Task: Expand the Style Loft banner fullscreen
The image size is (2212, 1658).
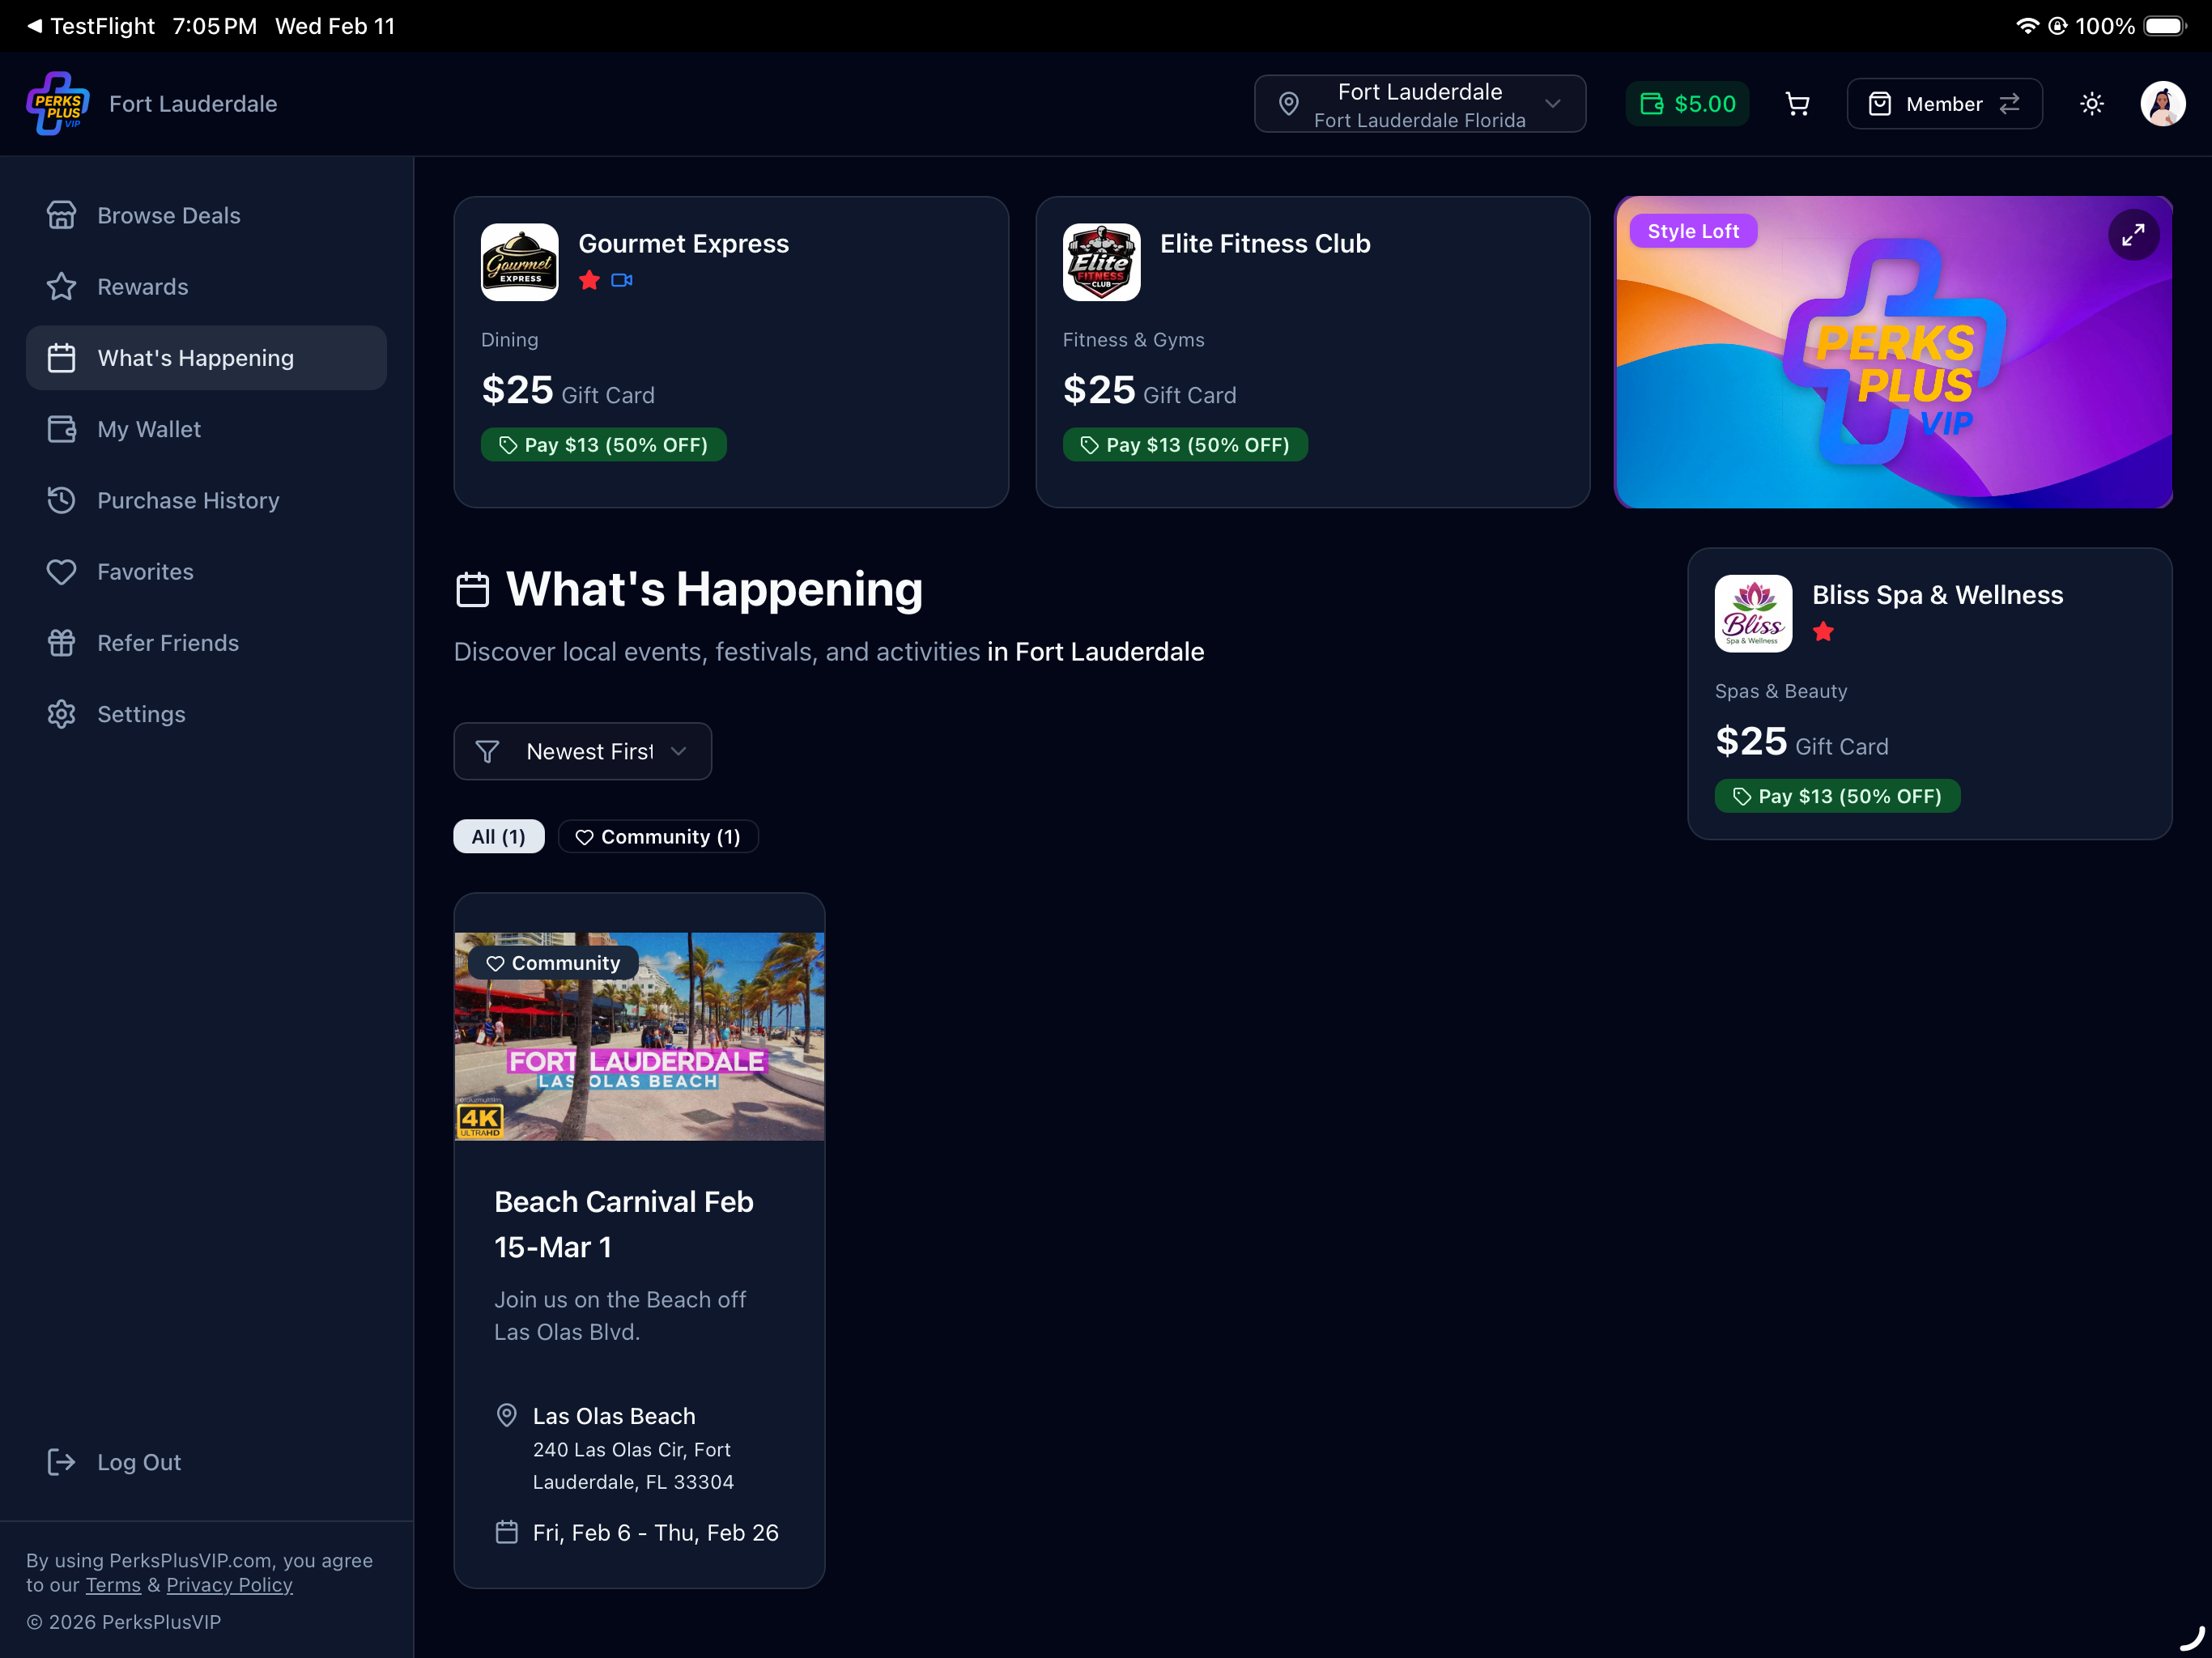Action: pos(2133,235)
